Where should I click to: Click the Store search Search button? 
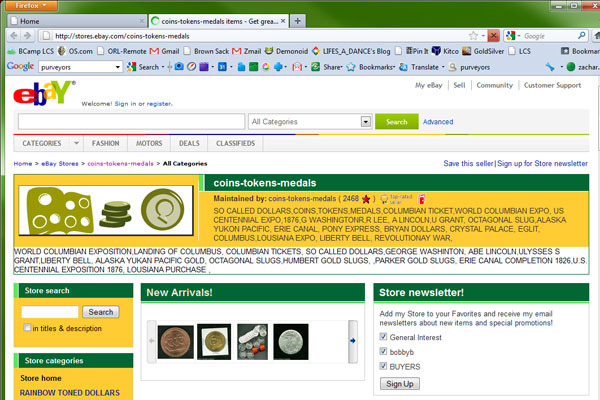click(101, 312)
